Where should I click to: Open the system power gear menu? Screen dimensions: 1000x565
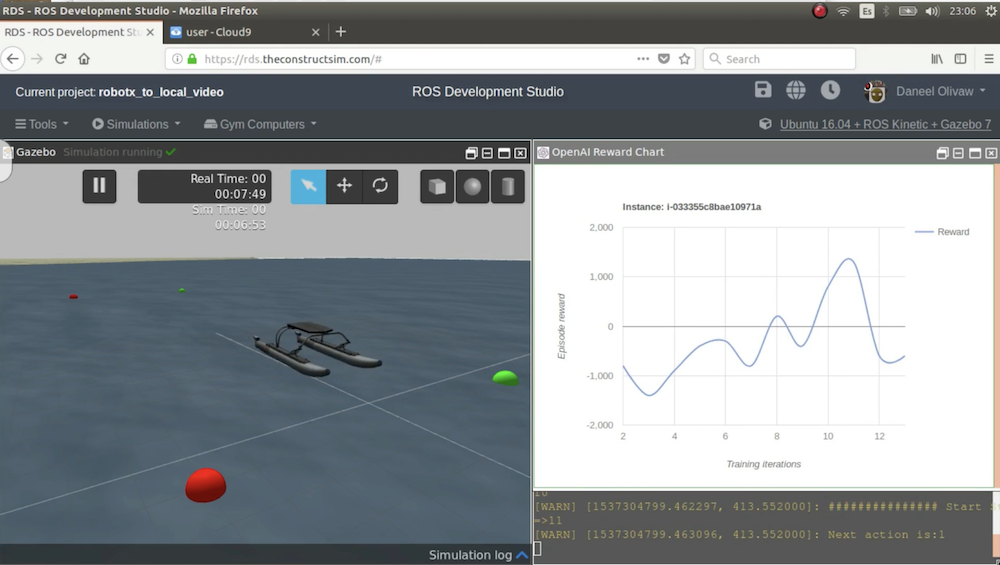(x=991, y=11)
